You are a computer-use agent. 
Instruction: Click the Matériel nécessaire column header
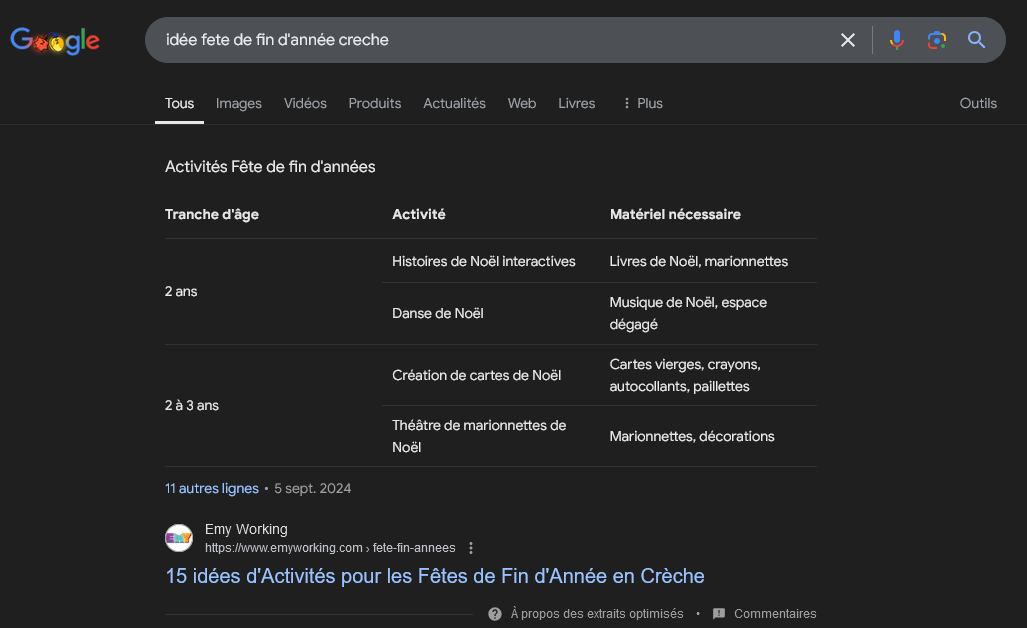(675, 215)
